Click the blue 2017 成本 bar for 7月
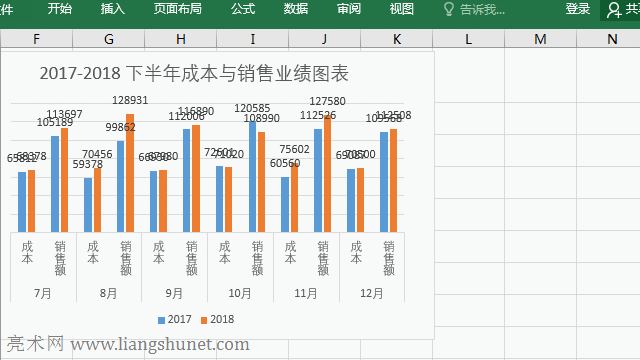The image size is (640, 360). pyautogui.click(x=22, y=202)
